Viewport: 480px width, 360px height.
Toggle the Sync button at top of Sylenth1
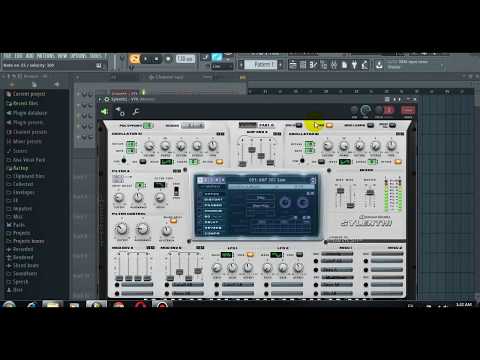pyautogui.click(x=299, y=125)
